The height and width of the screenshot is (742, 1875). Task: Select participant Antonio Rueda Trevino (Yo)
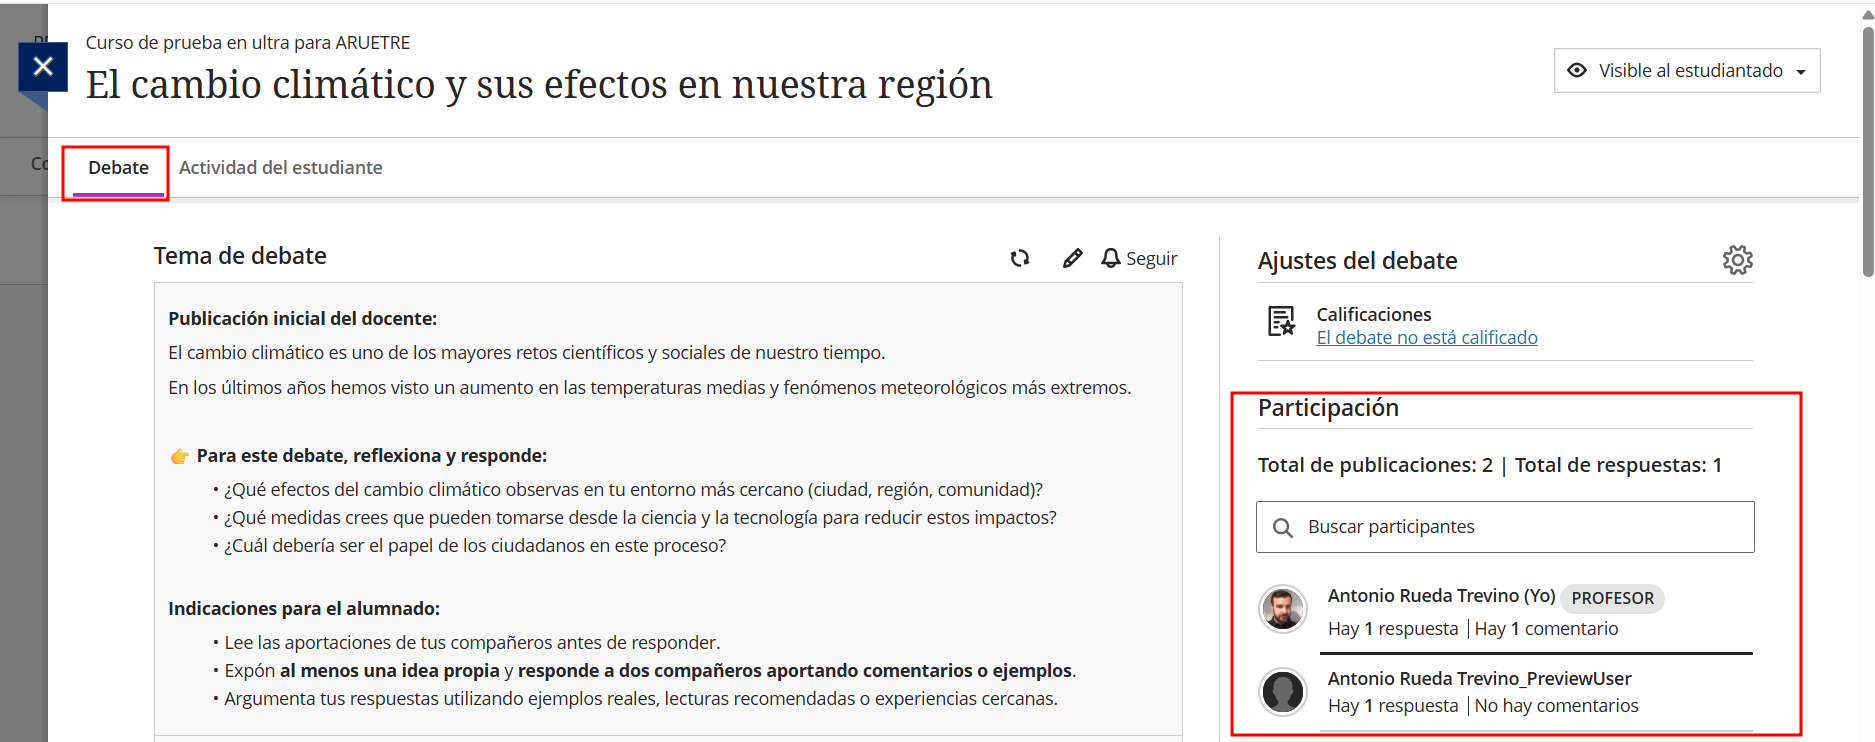pyautogui.click(x=1440, y=596)
